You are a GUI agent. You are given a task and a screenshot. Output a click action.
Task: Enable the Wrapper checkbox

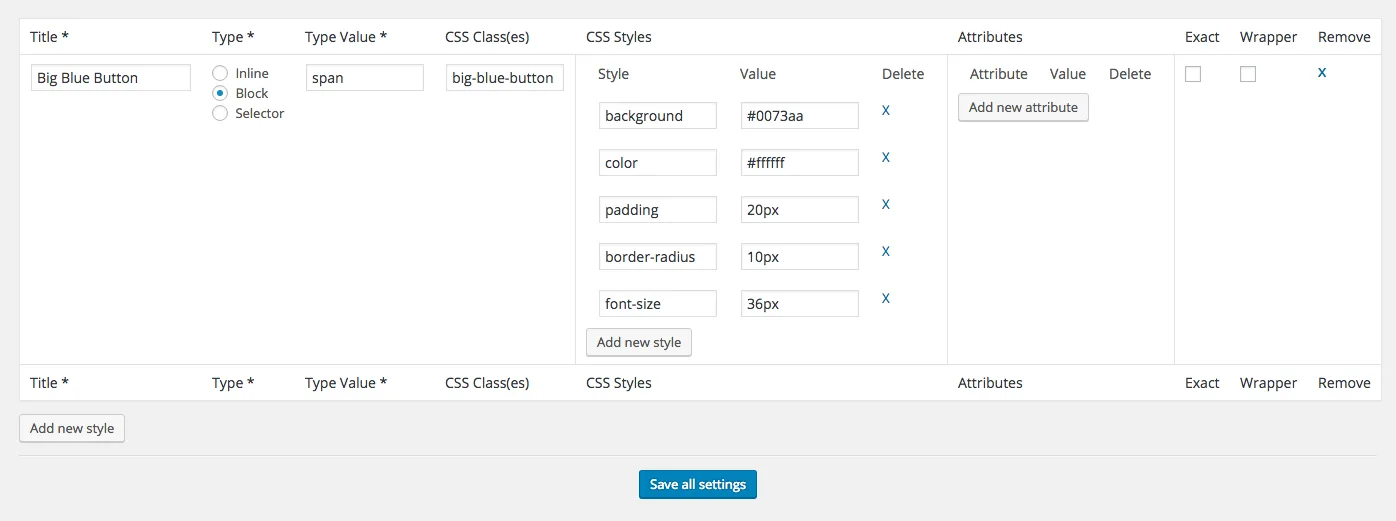1248,74
